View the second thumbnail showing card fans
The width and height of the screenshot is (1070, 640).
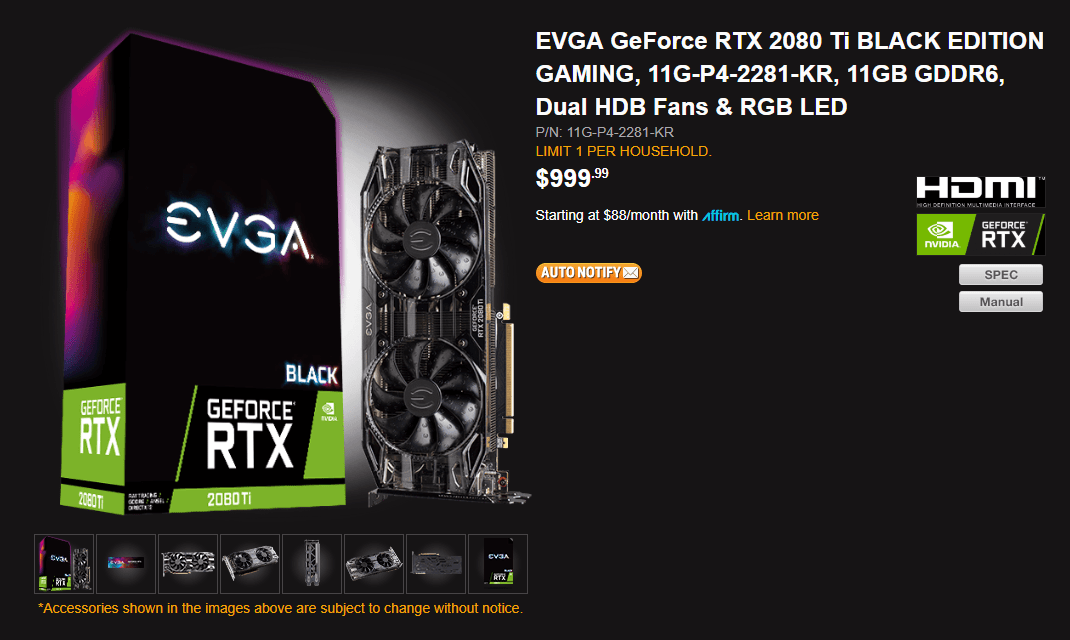(x=250, y=564)
